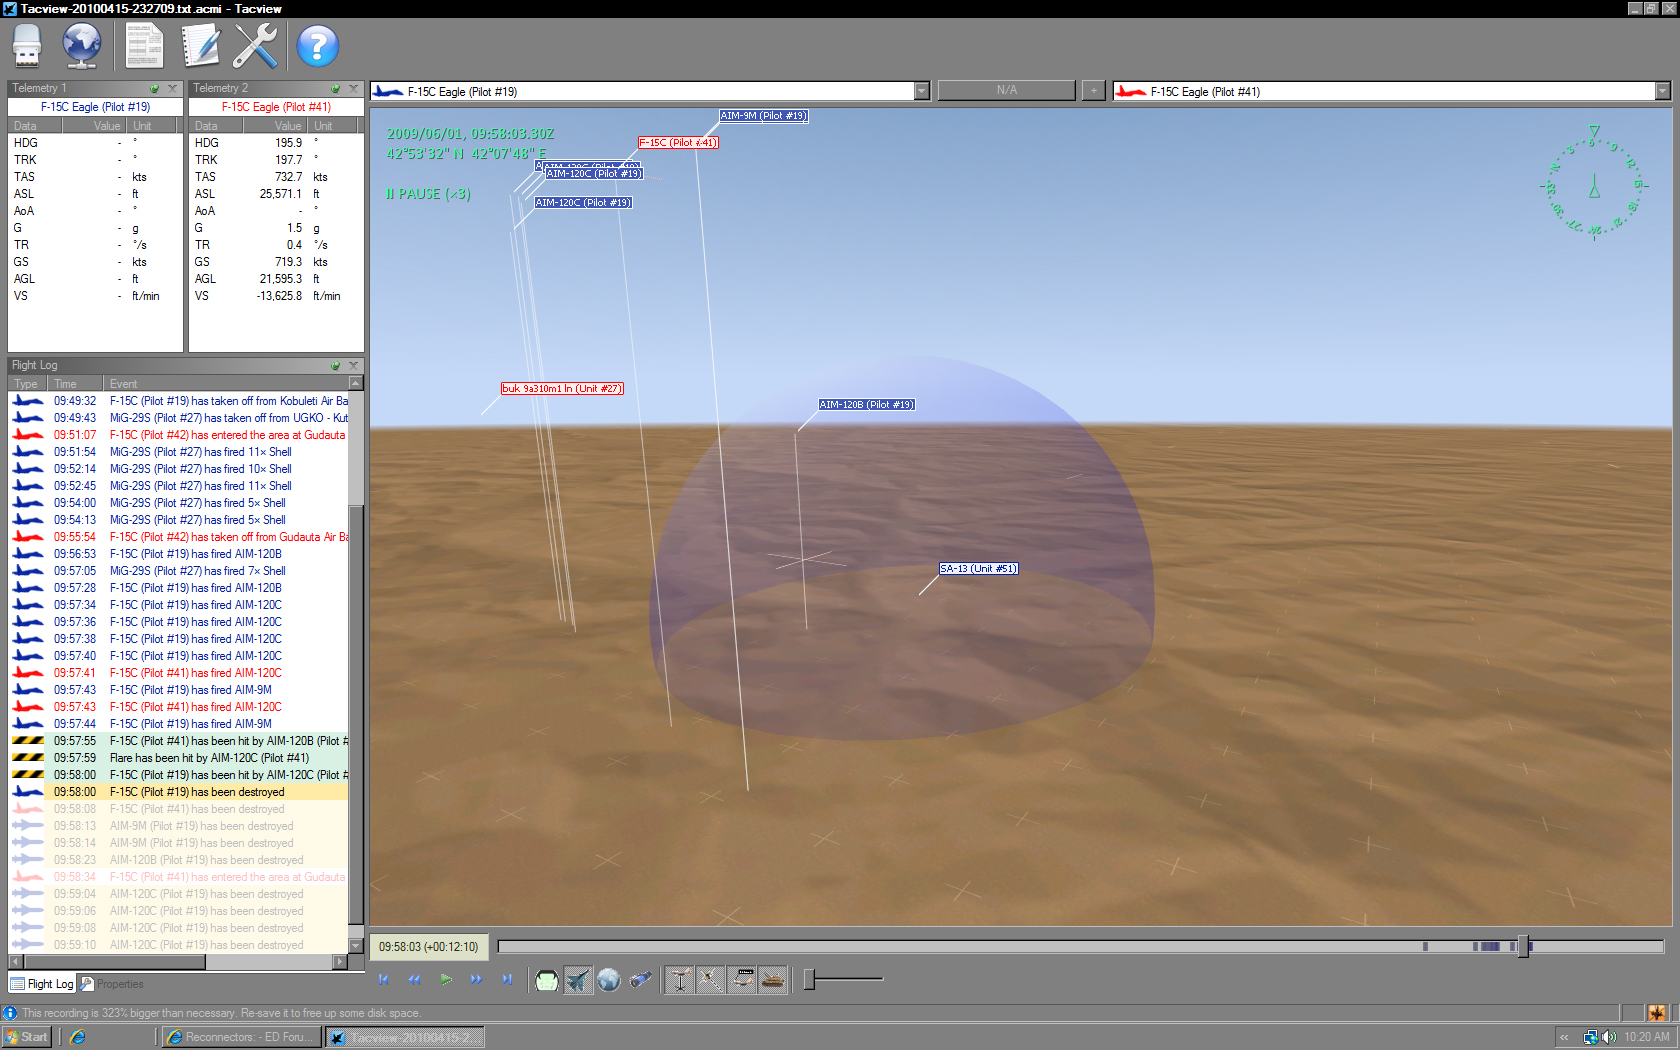Open the wrench and screwdriver options icon
This screenshot has width=1680, height=1050.
[x=255, y=46]
